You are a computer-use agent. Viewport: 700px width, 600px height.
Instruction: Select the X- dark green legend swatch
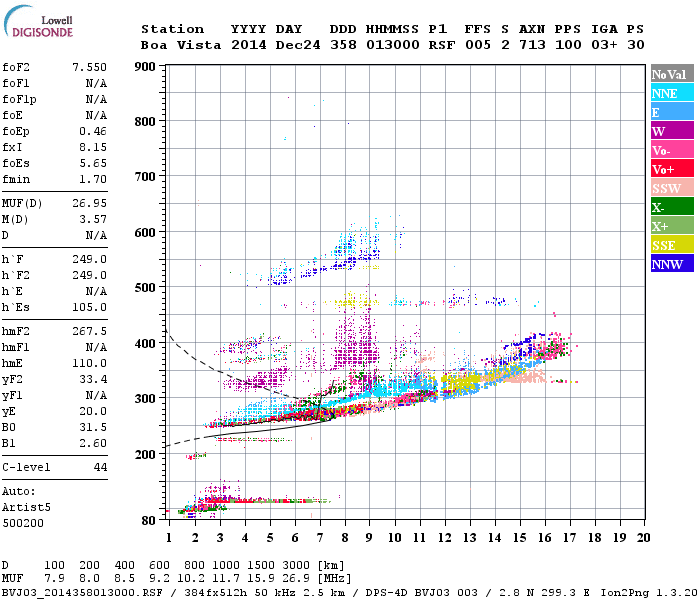tap(672, 207)
